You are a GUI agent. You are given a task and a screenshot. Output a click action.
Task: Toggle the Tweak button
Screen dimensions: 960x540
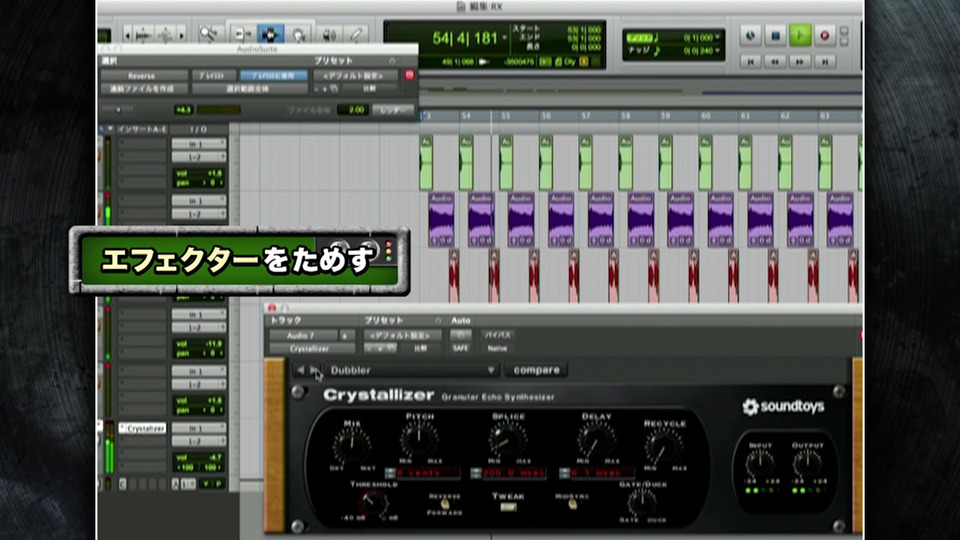(508, 507)
